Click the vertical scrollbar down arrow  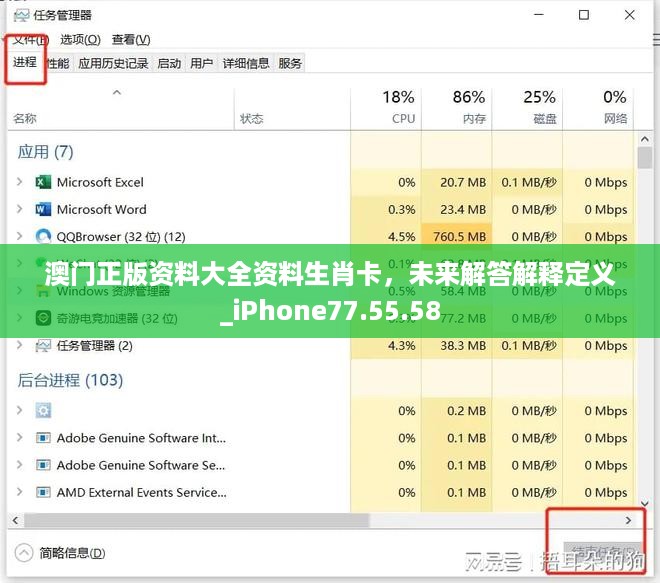pyautogui.click(x=644, y=503)
